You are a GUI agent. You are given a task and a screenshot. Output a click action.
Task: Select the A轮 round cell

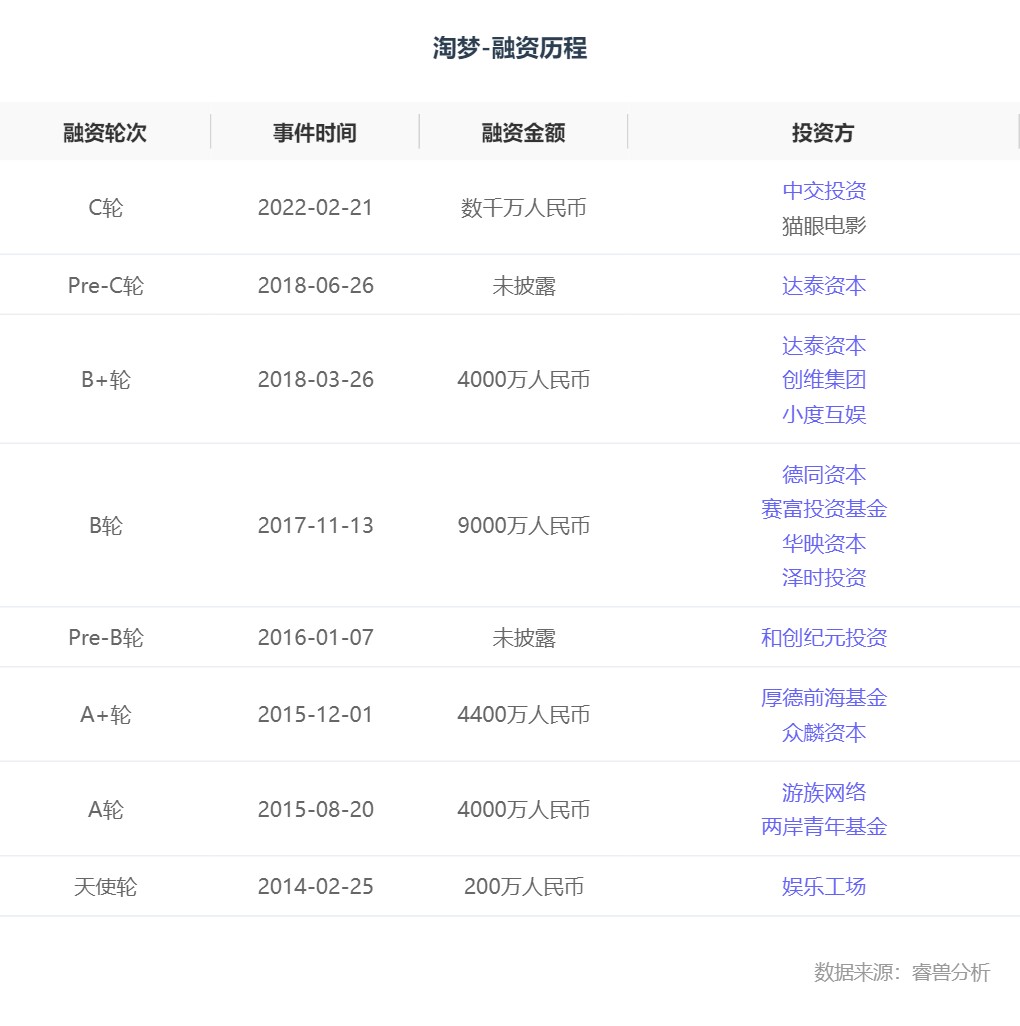[x=105, y=809]
